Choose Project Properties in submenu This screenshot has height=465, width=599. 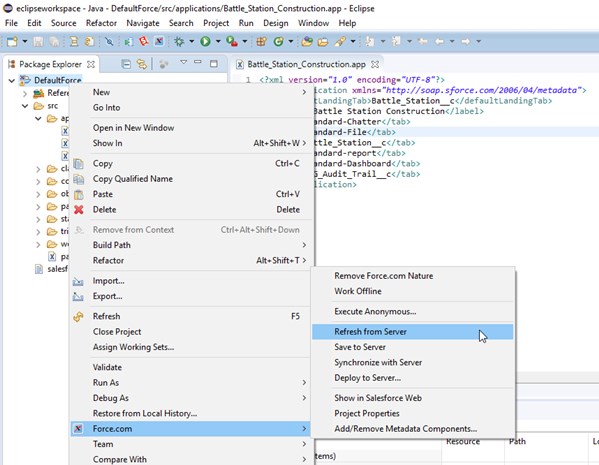tap(413, 413)
